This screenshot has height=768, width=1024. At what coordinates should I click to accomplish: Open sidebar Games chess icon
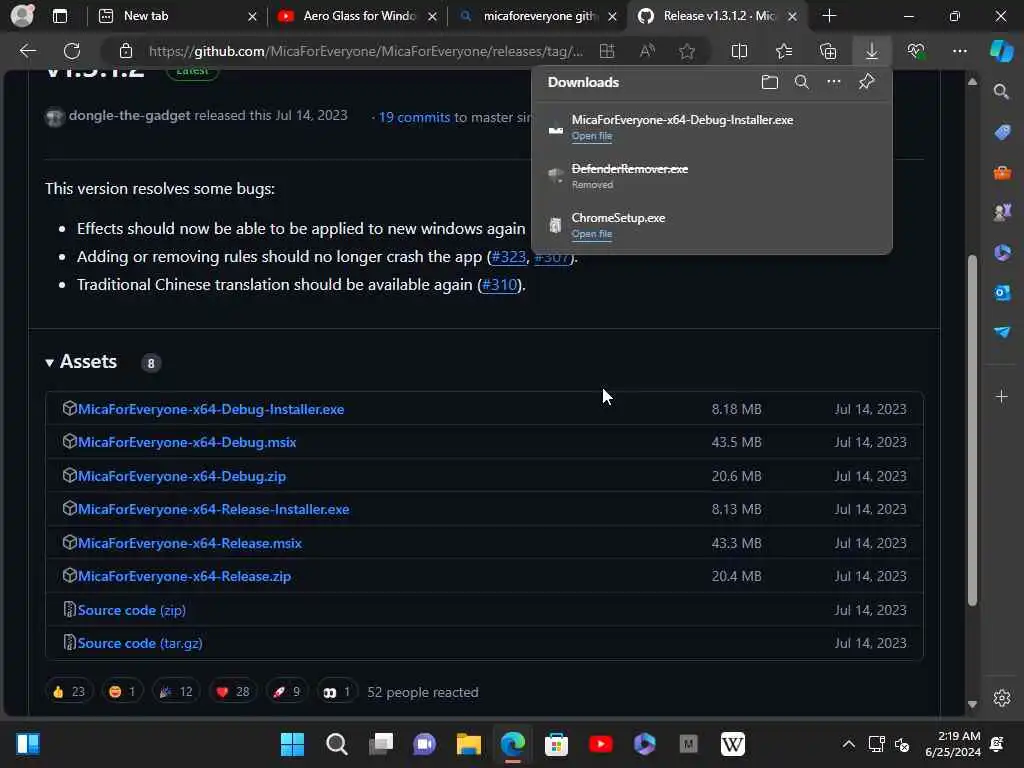coord(1002,212)
